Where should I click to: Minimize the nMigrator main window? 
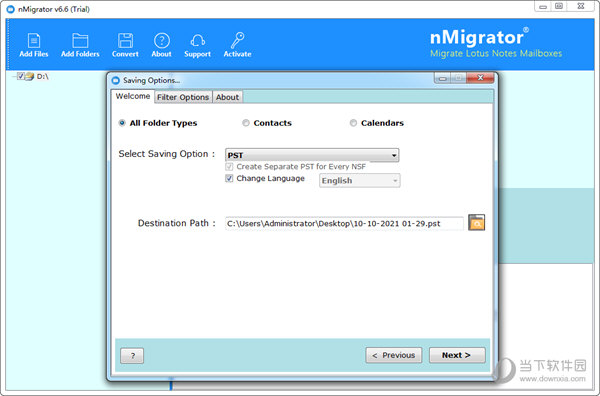pyautogui.click(x=543, y=6)
